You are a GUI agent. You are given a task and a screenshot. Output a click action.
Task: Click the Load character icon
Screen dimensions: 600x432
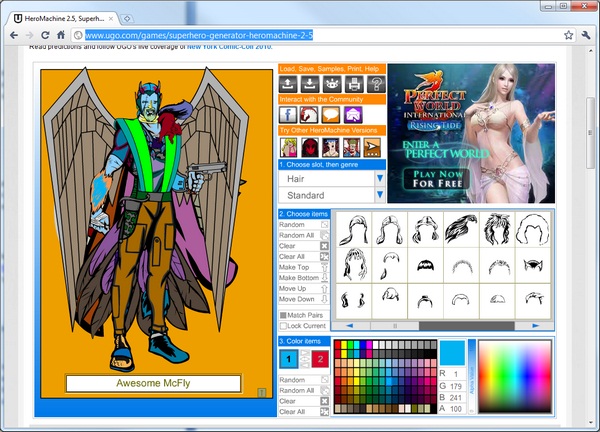(288, 84)
